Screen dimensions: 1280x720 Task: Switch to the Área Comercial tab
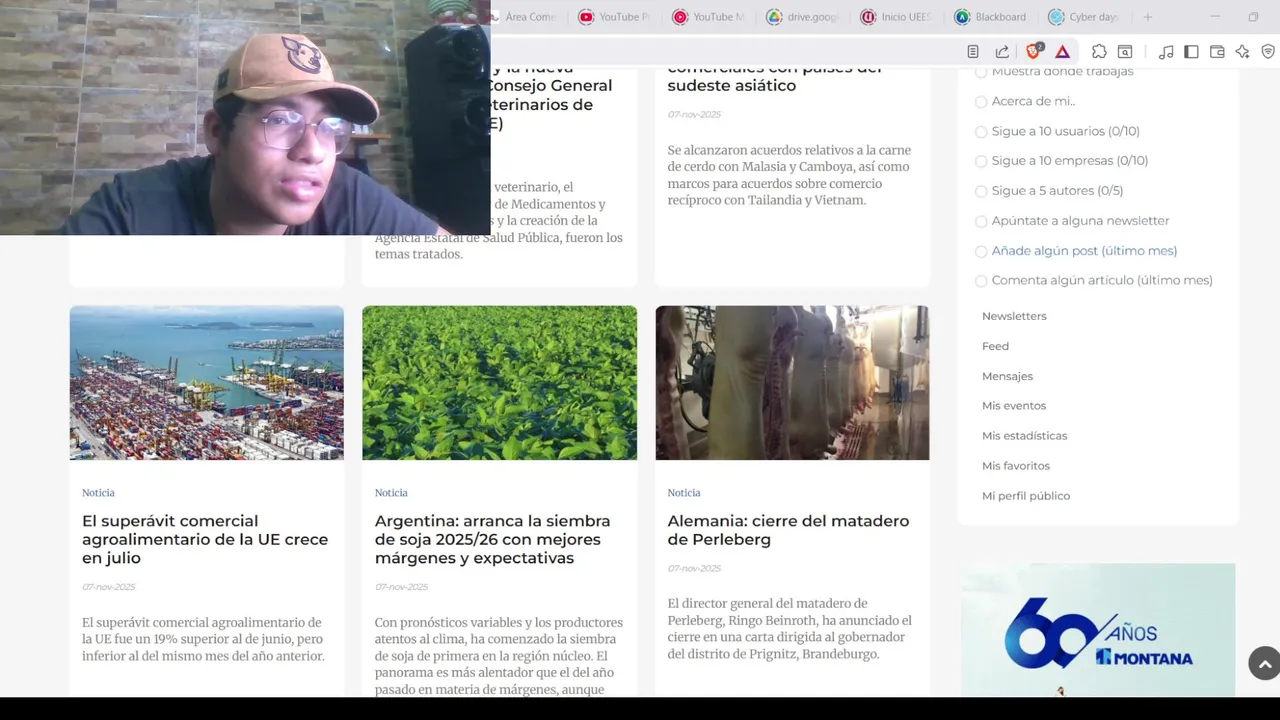coord(522,17)
